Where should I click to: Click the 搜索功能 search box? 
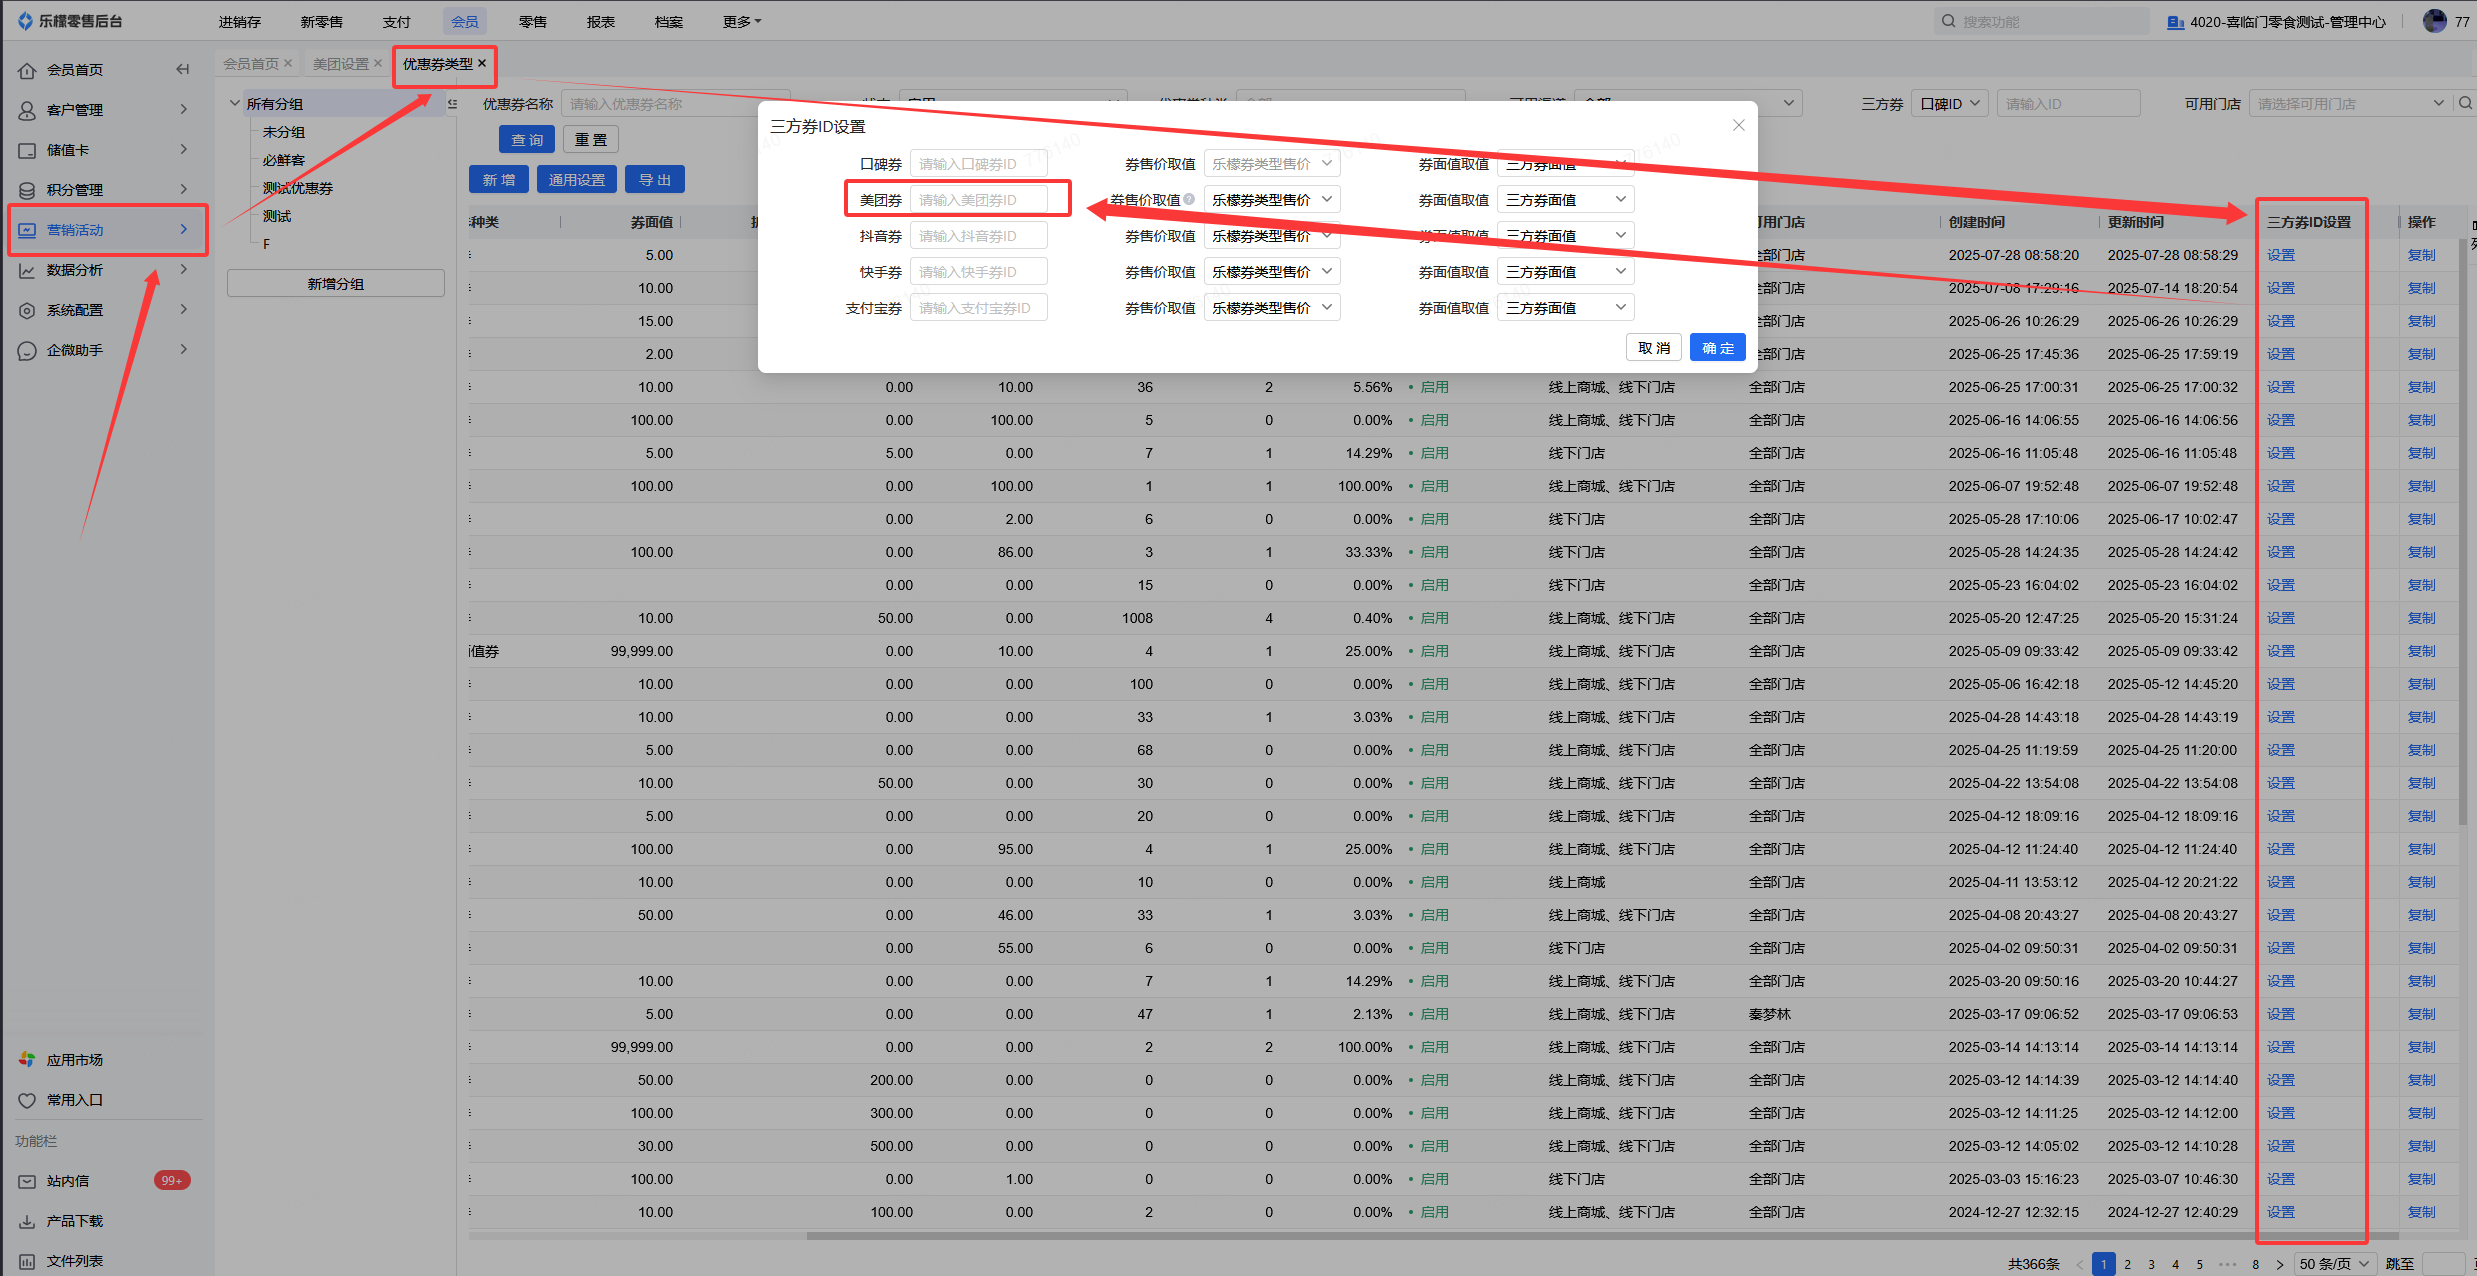click(2042, 21)
